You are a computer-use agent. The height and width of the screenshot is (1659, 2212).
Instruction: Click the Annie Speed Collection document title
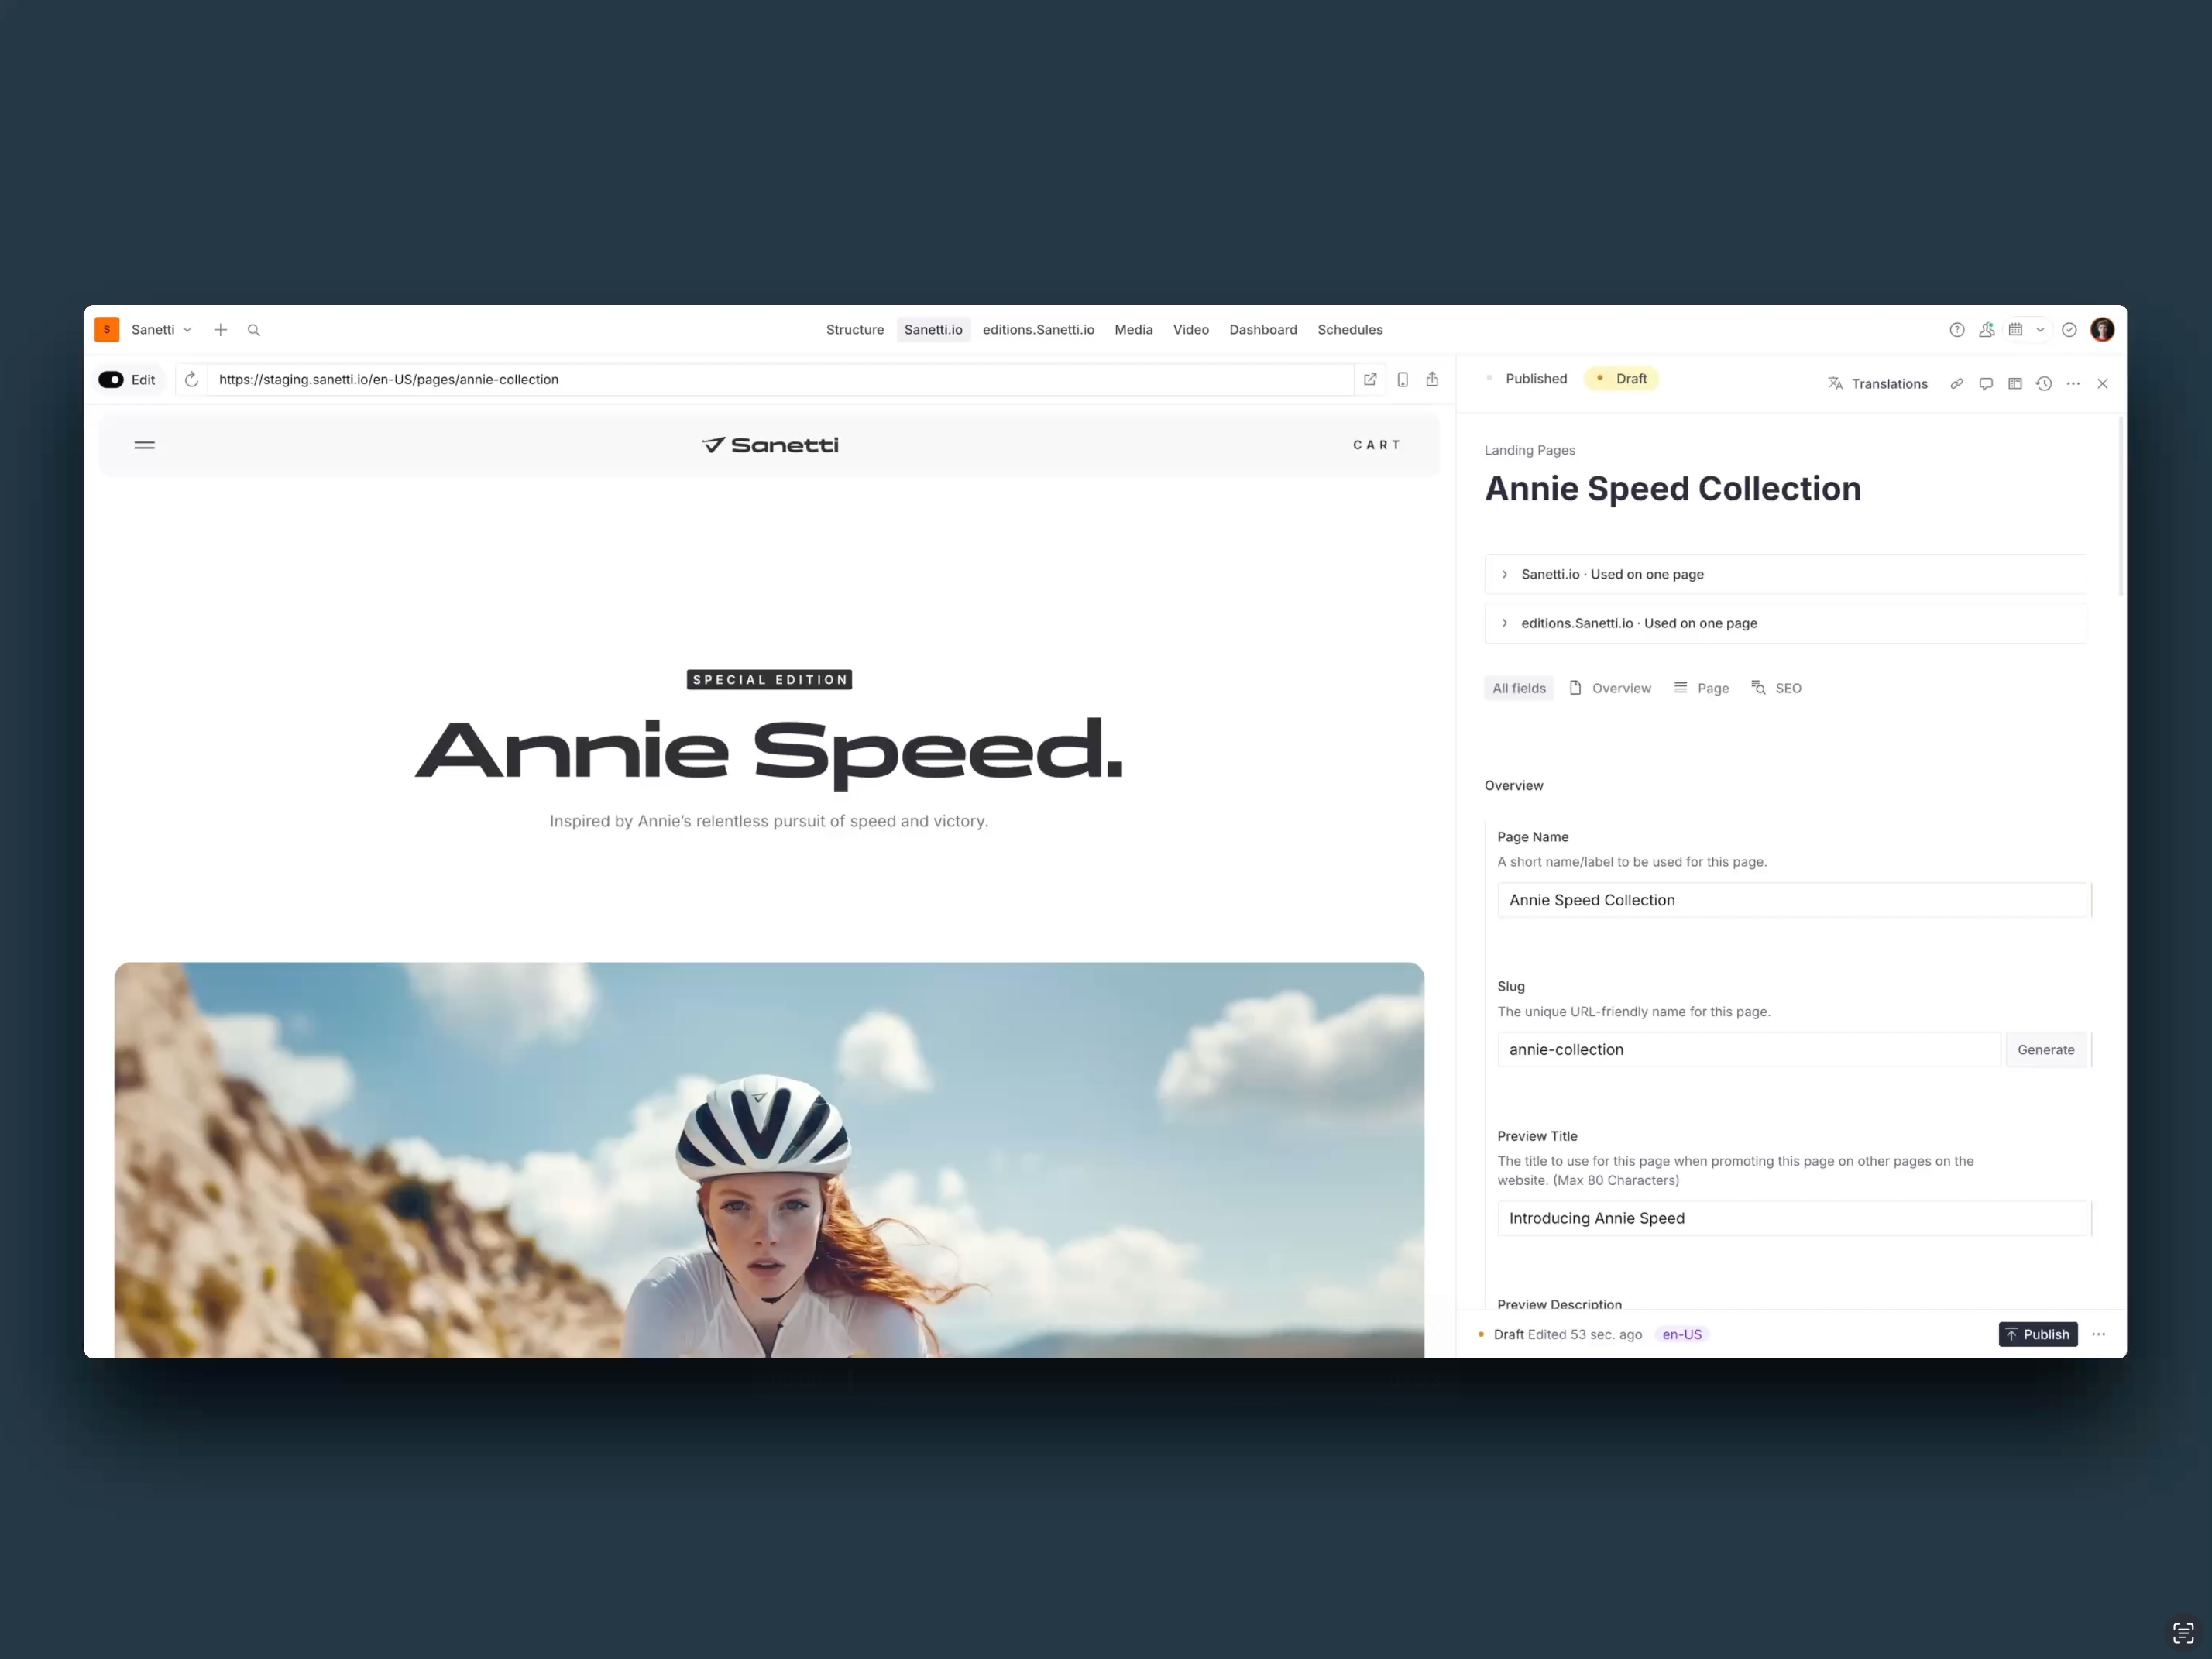pos(1672,489)
